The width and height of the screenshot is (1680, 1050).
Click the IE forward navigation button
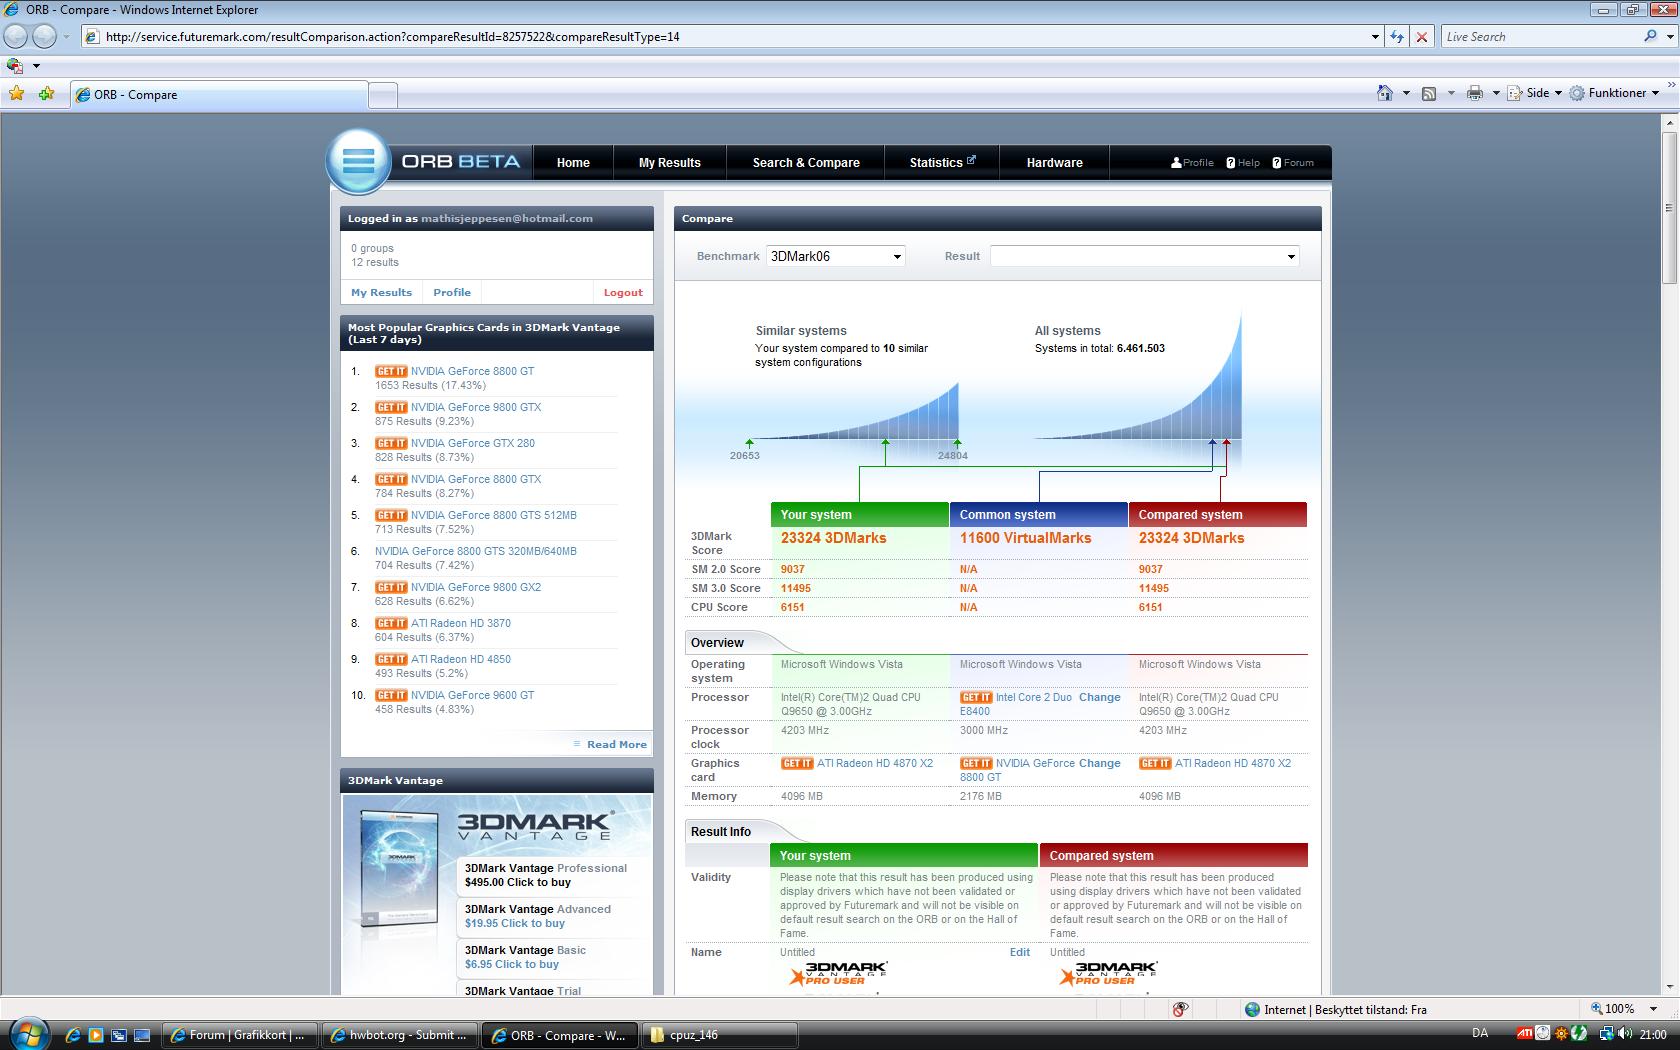[x=45, y=36]
